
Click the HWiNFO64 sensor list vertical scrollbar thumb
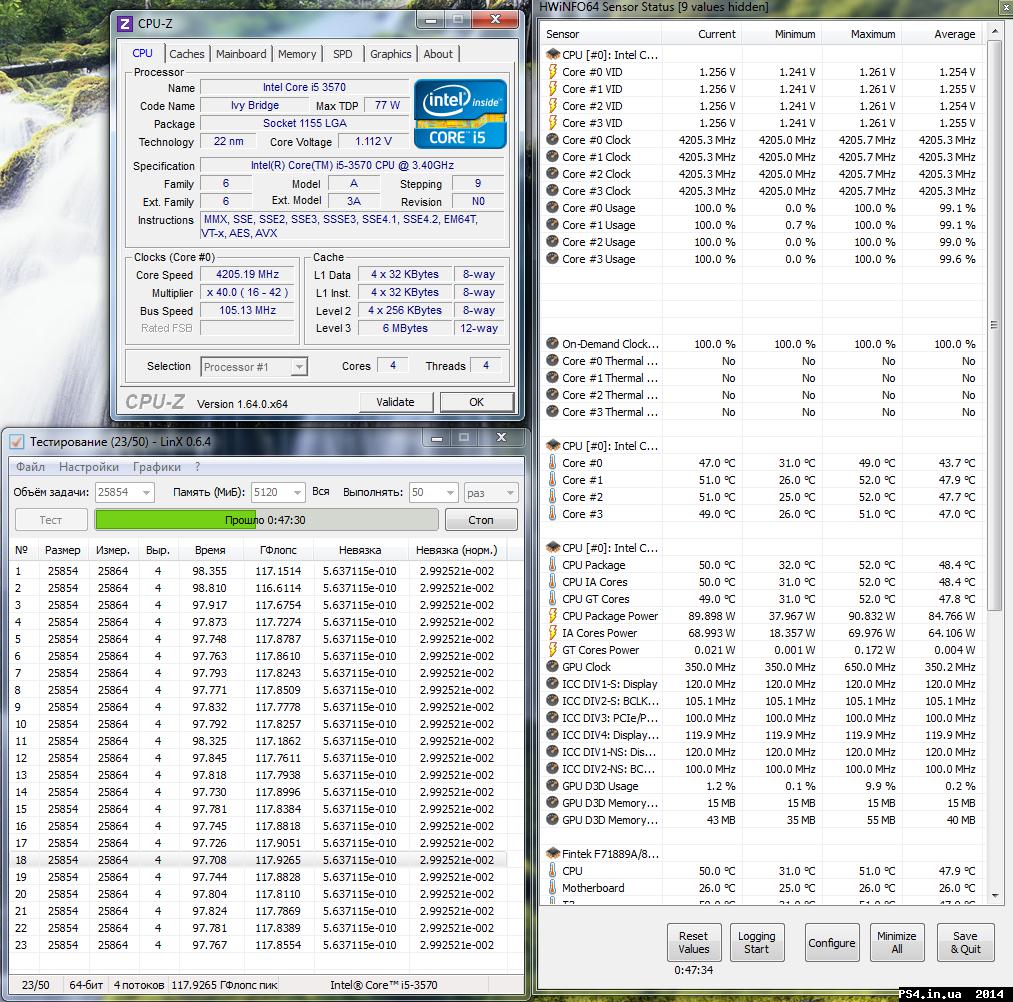point(994,324)
